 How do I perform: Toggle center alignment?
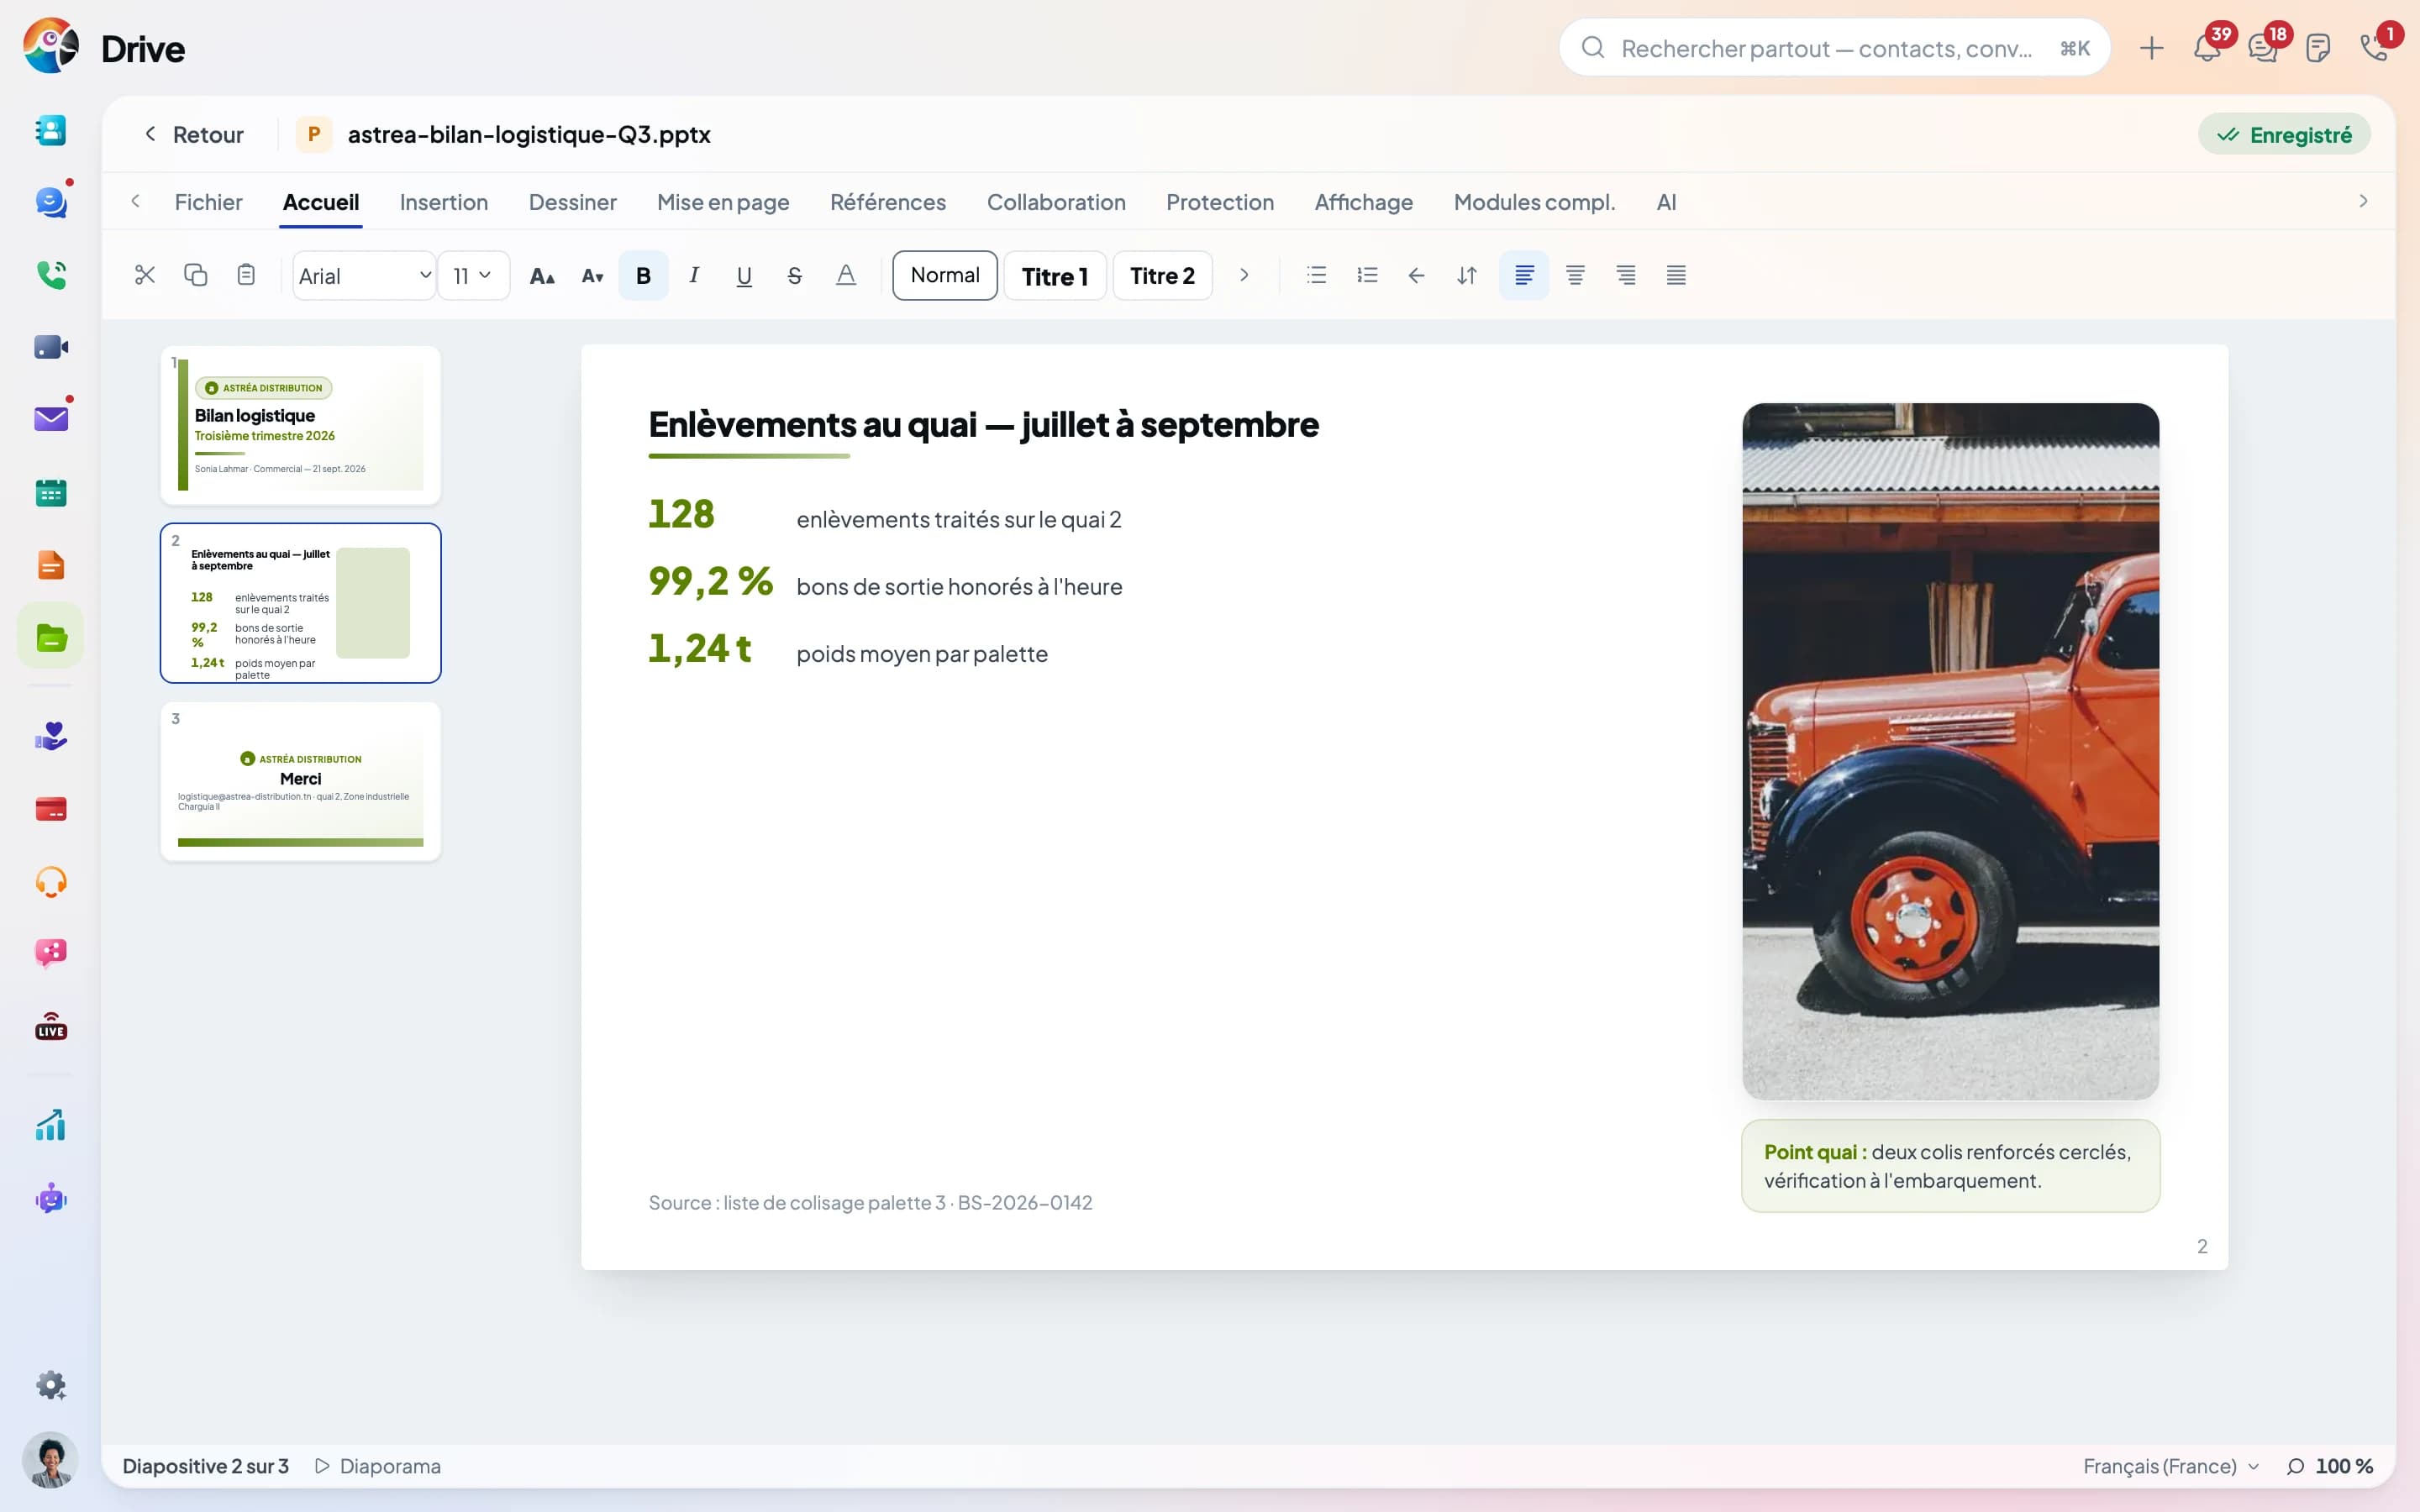1575,275
